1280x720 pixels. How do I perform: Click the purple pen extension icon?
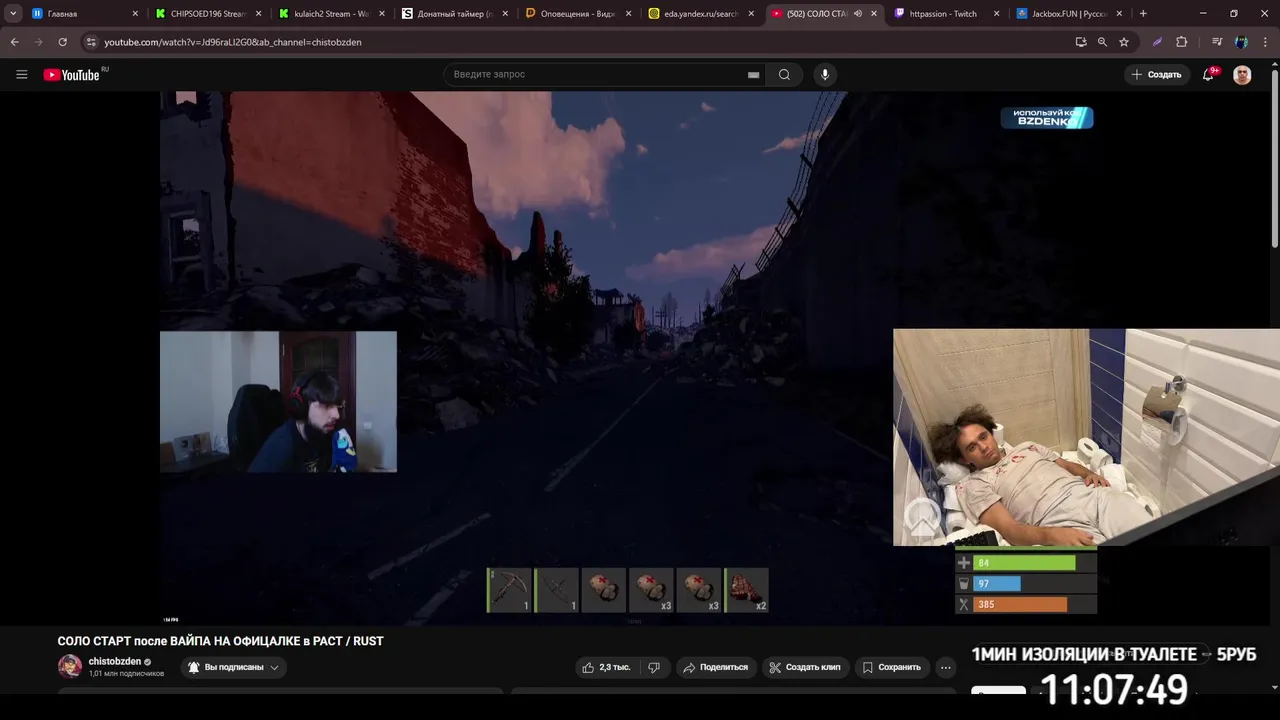[x=1157, y=42]
